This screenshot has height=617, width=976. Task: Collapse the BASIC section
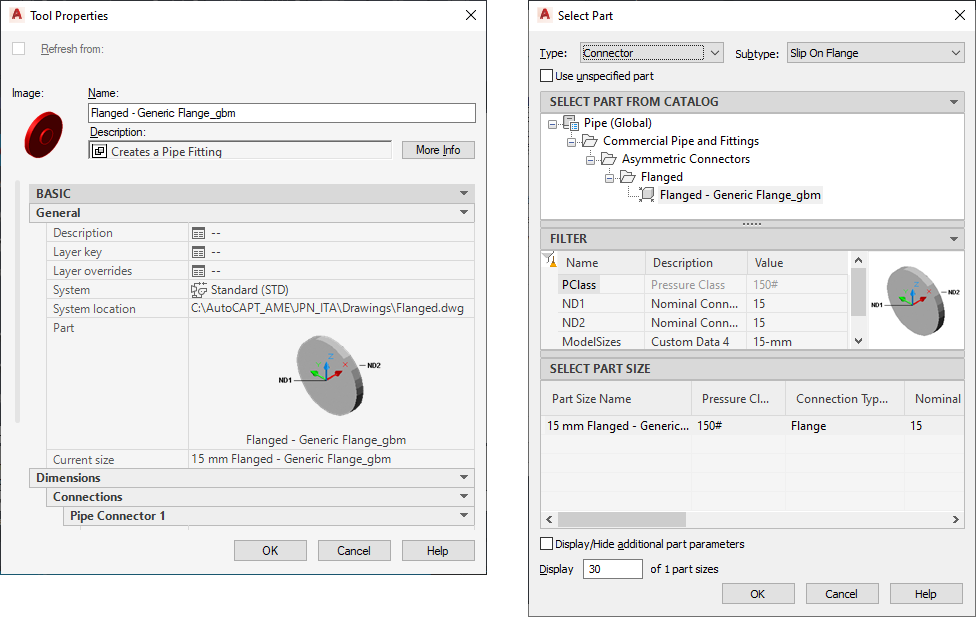click(x=464, y=194)
